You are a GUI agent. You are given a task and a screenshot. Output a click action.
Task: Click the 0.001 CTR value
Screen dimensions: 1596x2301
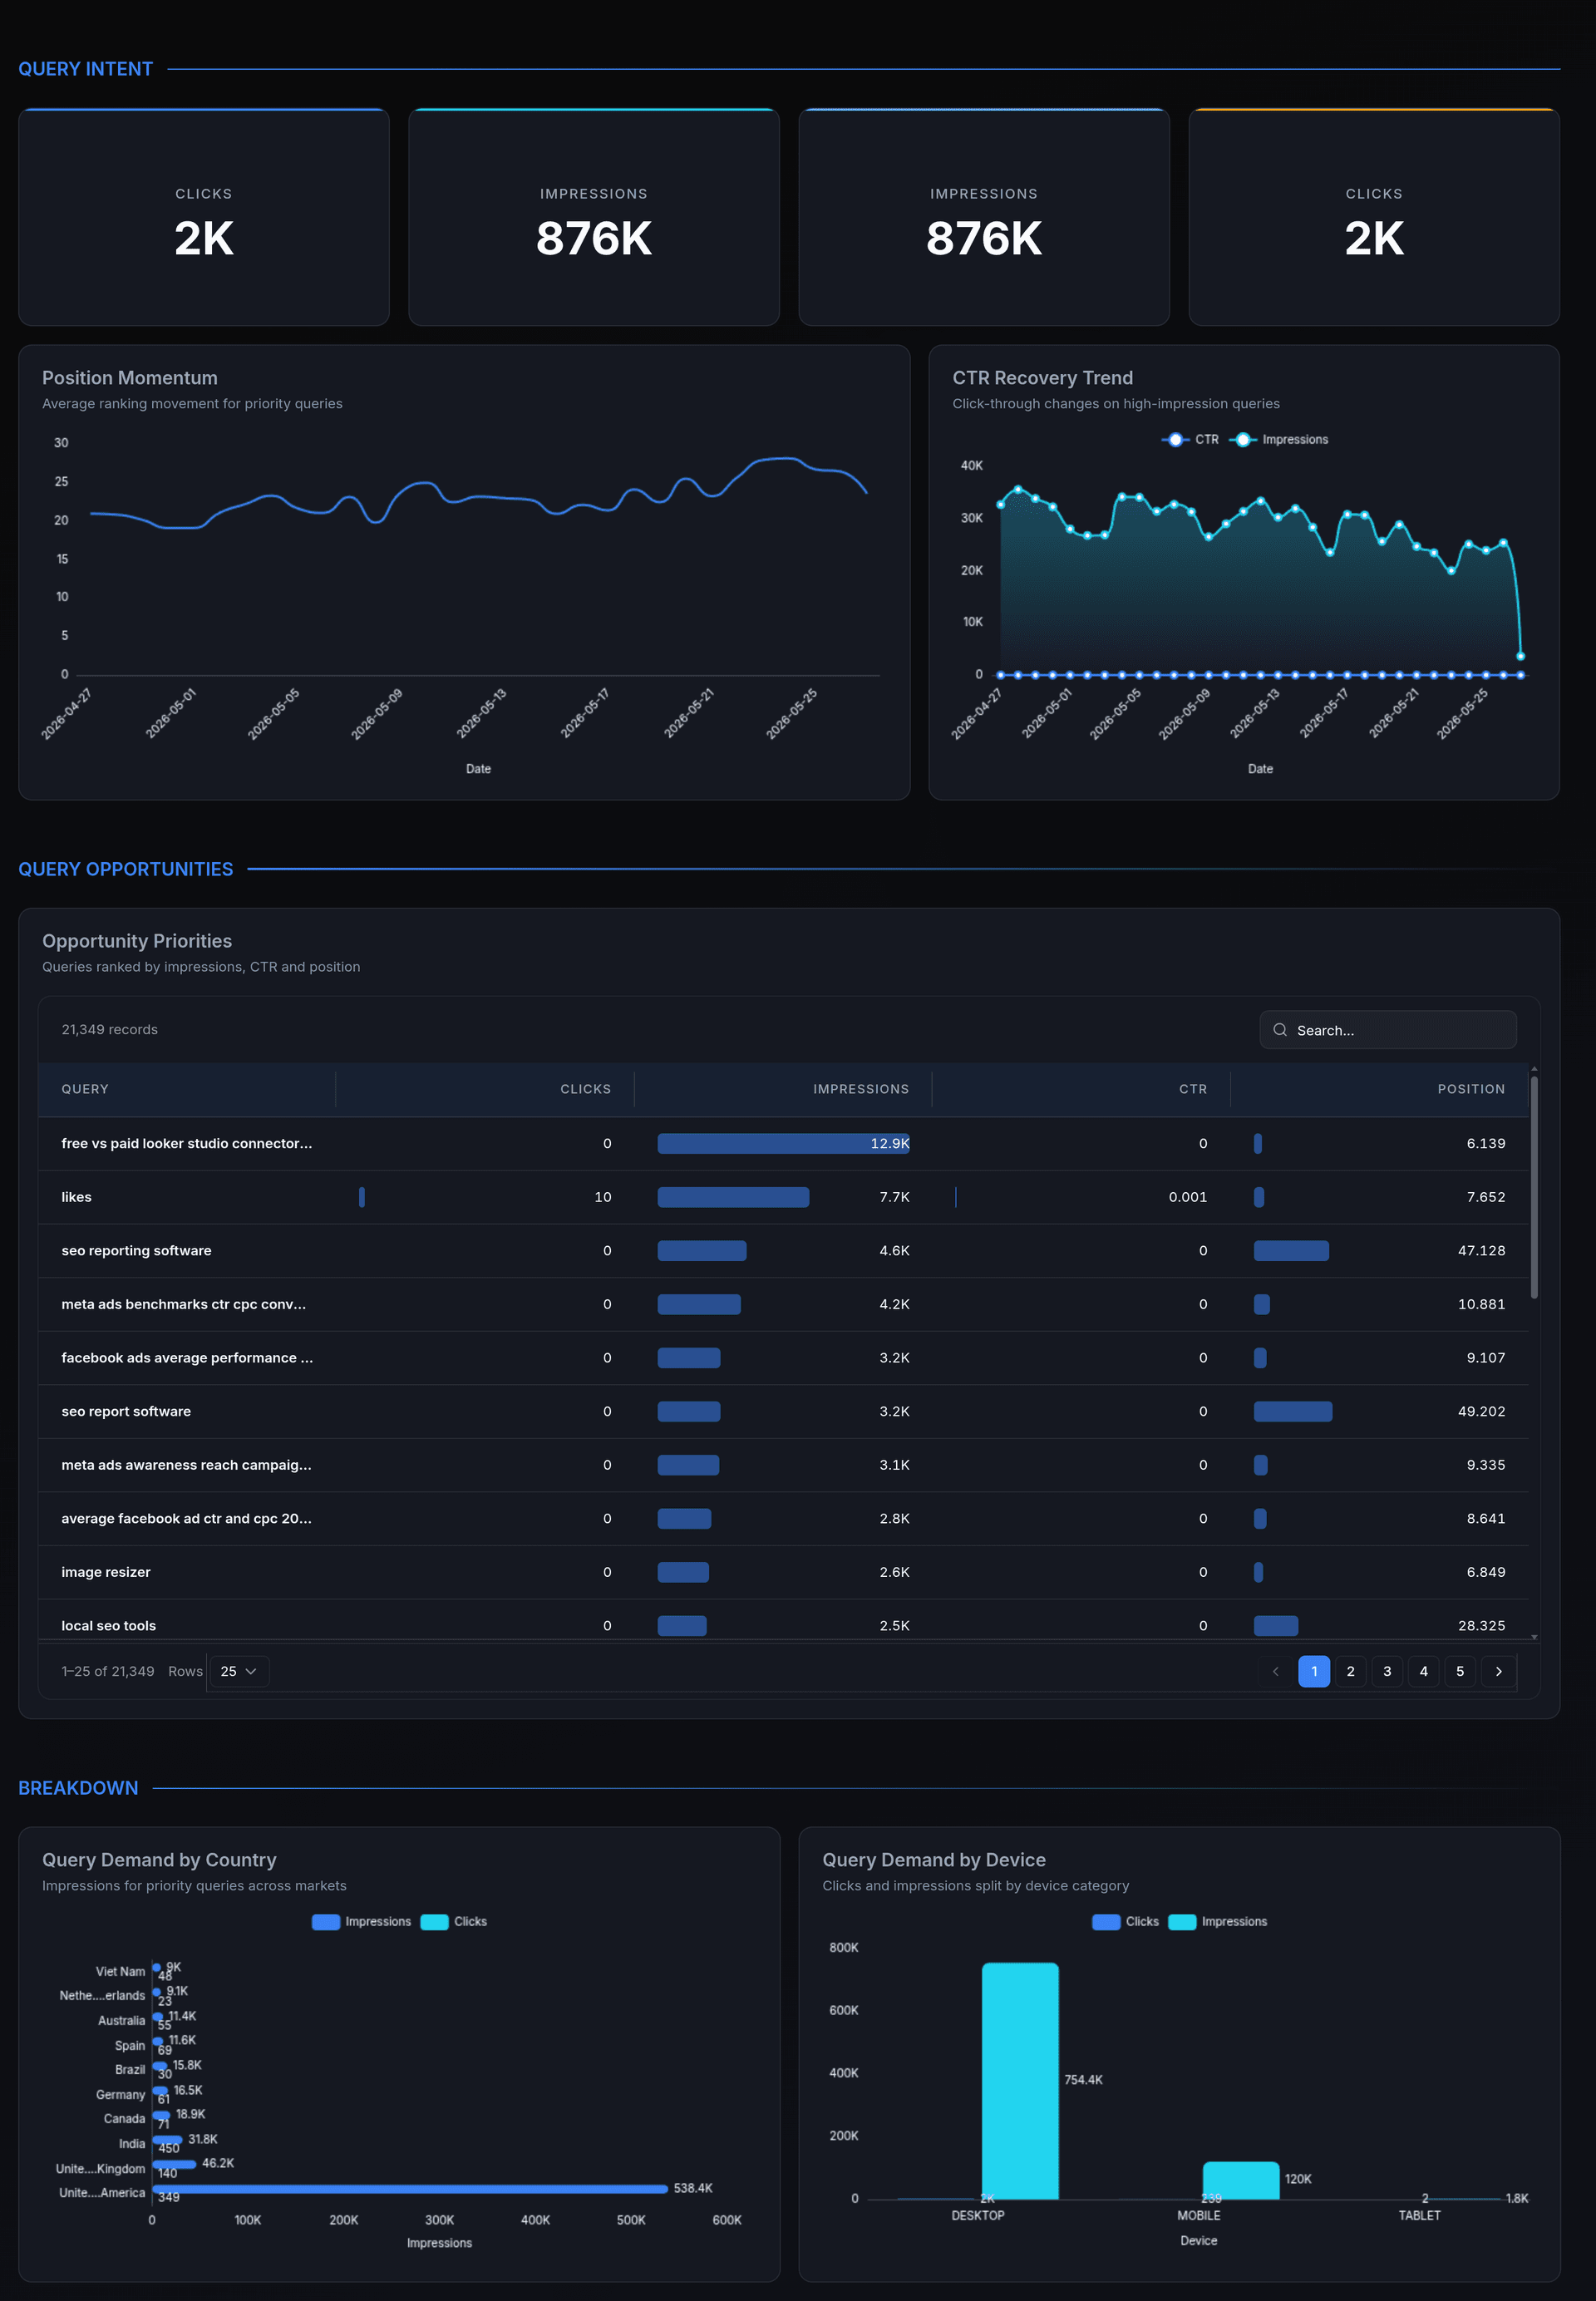(1187, 1197)
